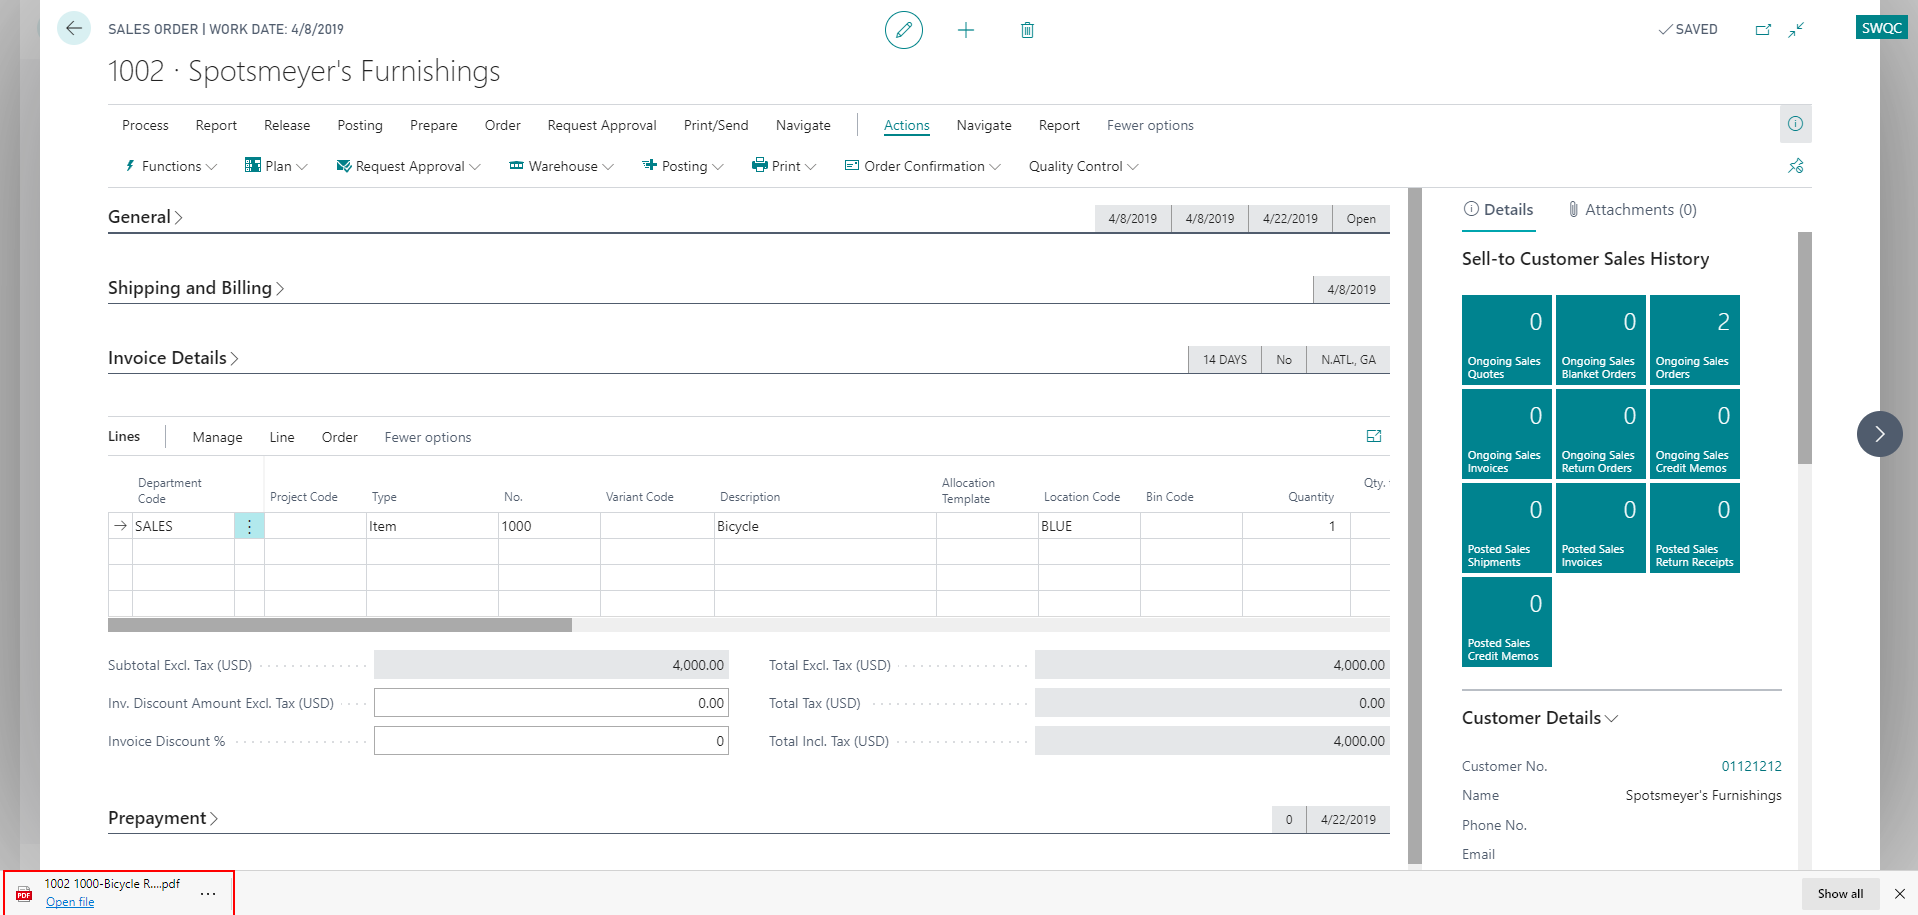This screenshot has width=1918, height=915.
Task: Click the Quantity cell showing 1
Action: (1296, 526)
